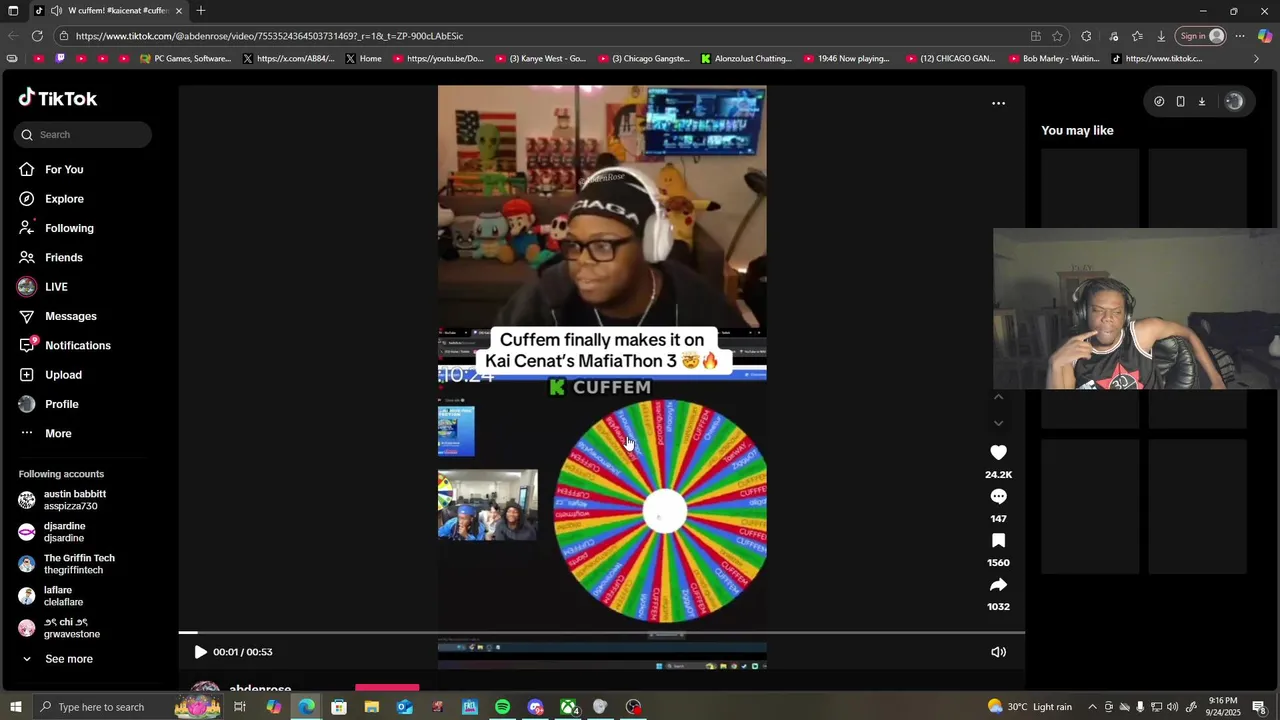The width and height of the screenshot is (1280, 720).
Task: Open the LIVE section
Action: coord(56,287)
